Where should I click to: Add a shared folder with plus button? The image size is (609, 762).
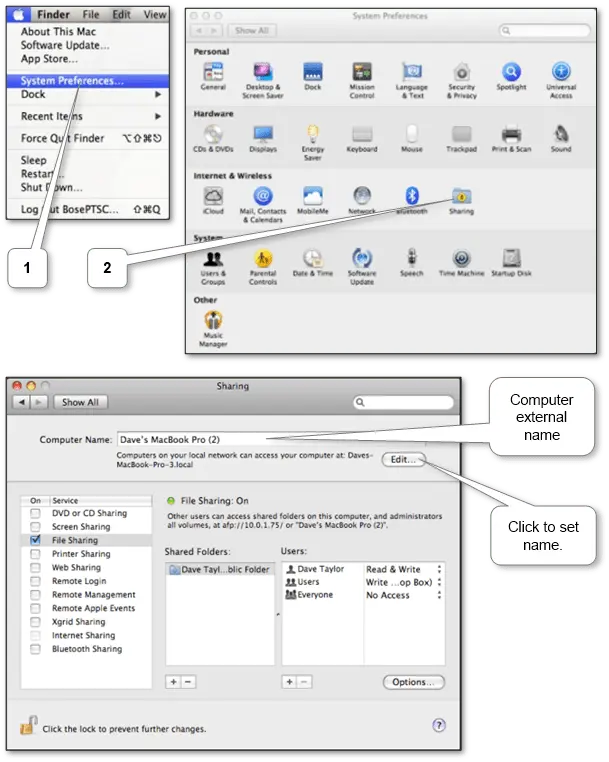[174, 682]
